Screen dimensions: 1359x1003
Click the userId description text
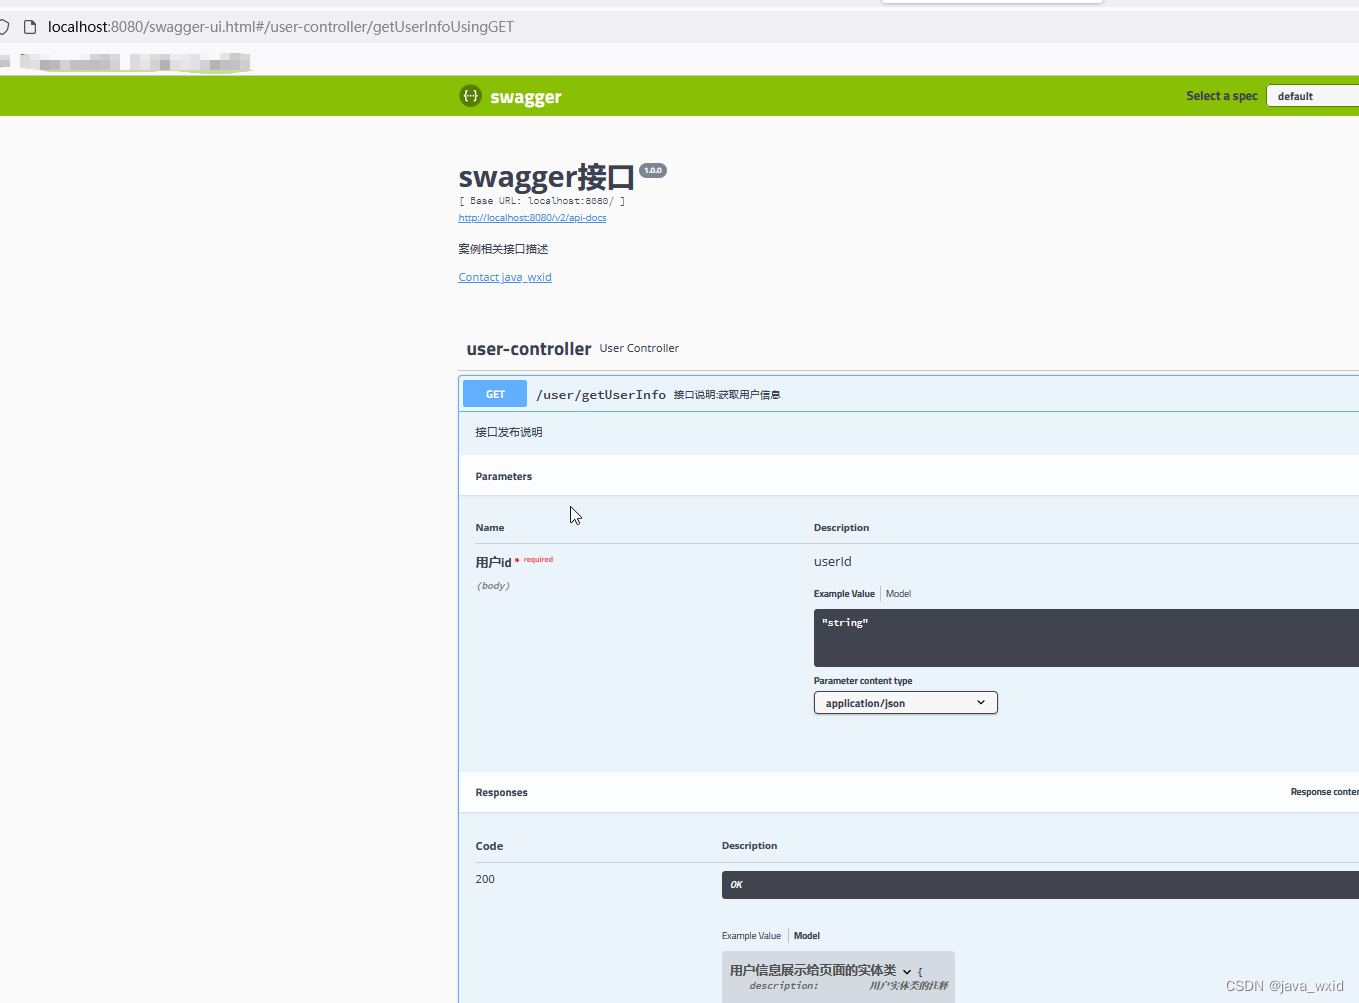pos(833,561)
